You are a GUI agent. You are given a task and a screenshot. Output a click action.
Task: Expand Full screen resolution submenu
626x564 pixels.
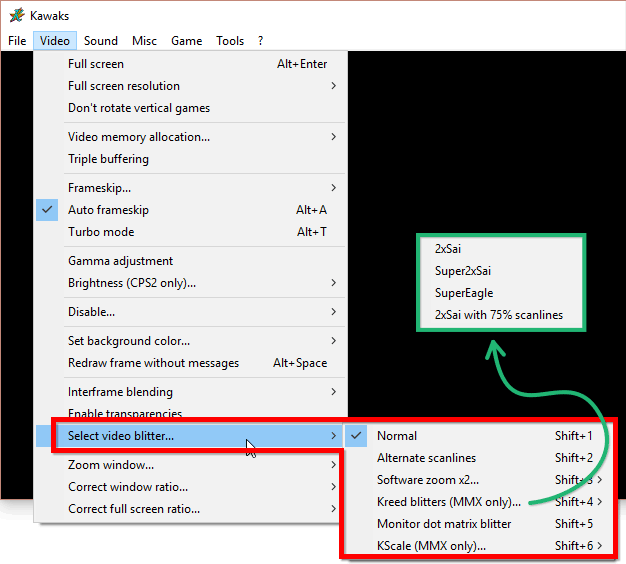click(124, 86)
